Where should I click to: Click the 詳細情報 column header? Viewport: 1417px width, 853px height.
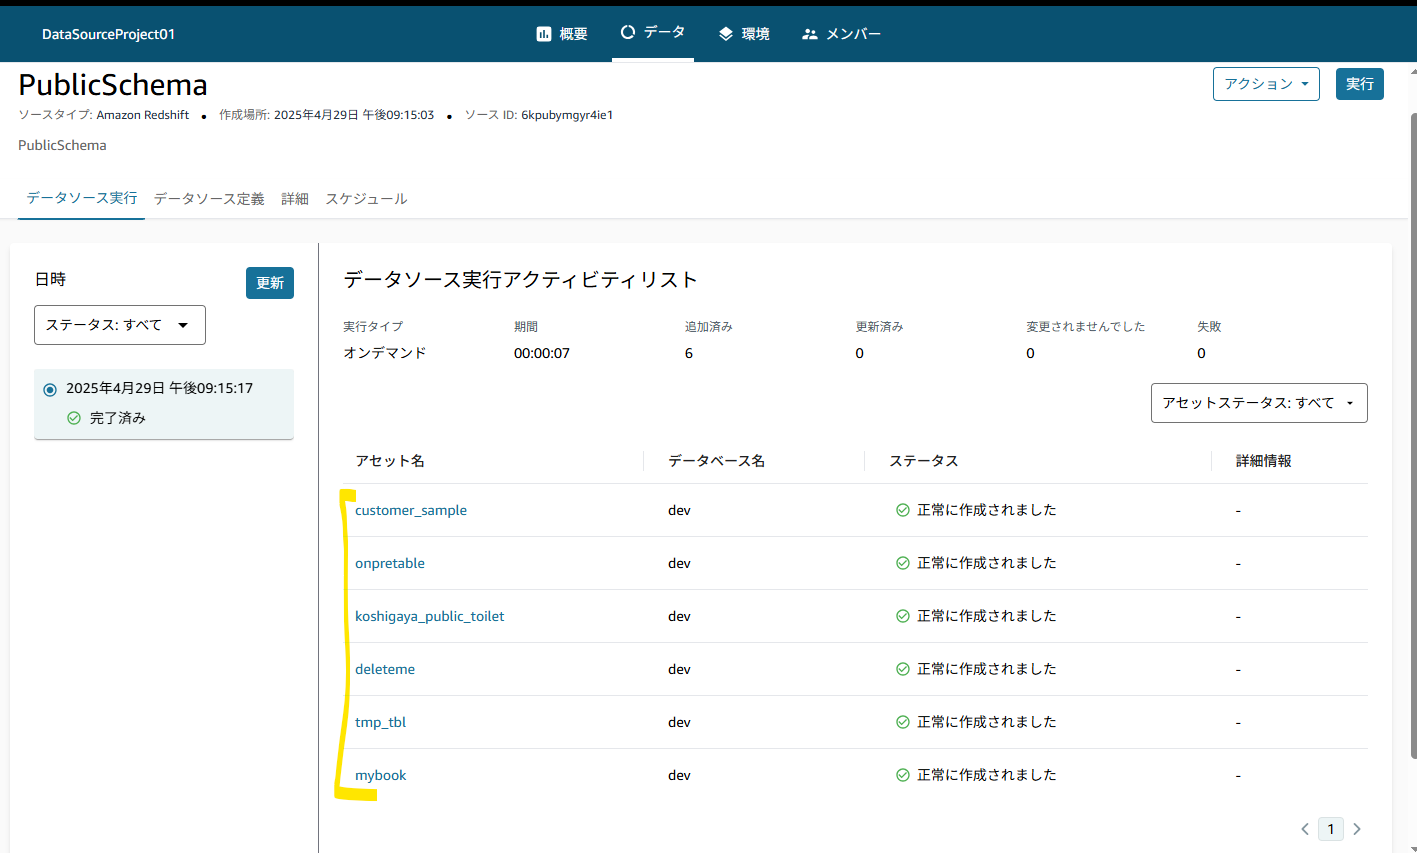tap(1264, 461)
